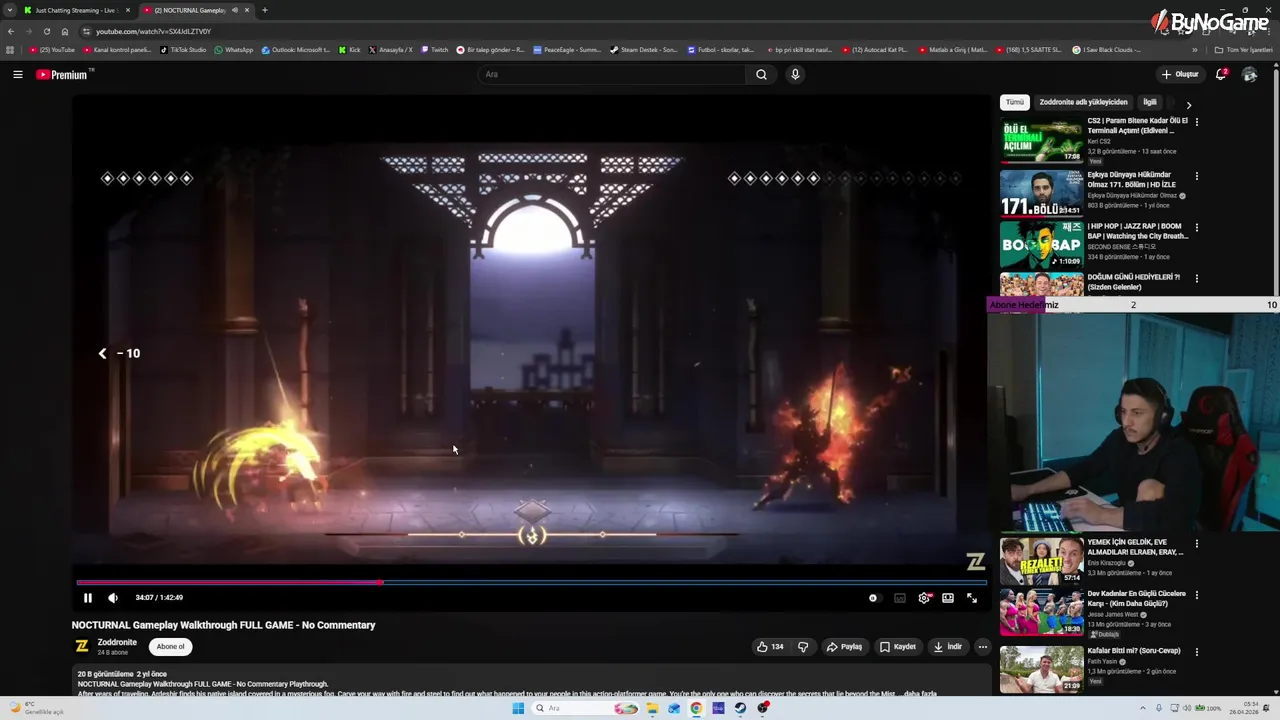Screen dimensions: 1280x720
Task: Open options for Eşkıya Dünyaya Hükümdar Olmaz video
Action: pyautogui.click(x=1197, y=176)
